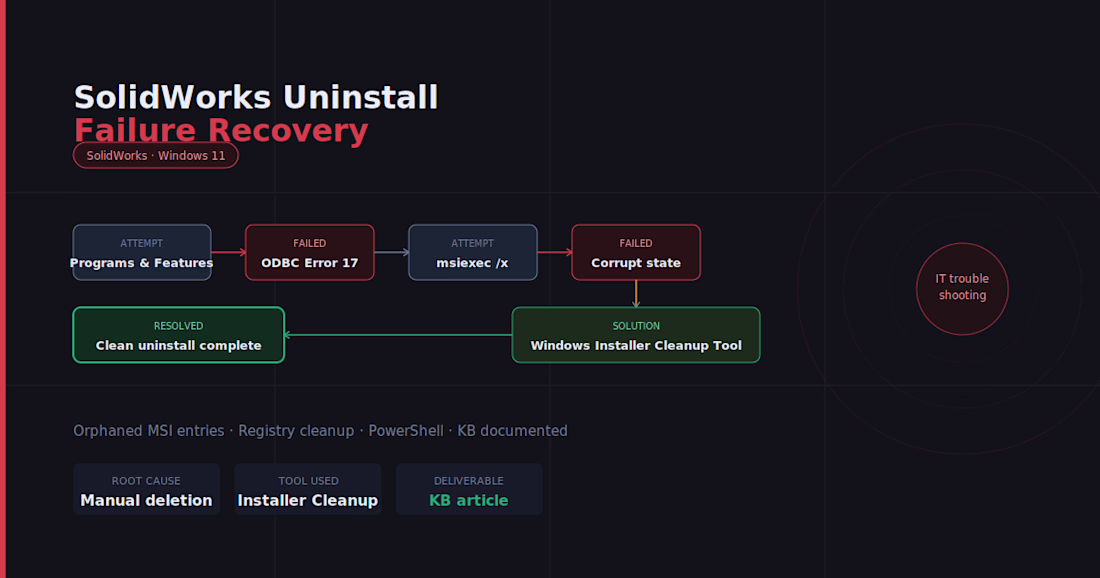
Task: Select the 'Installer Cleanup' tool used card
Action: point(308,489)
